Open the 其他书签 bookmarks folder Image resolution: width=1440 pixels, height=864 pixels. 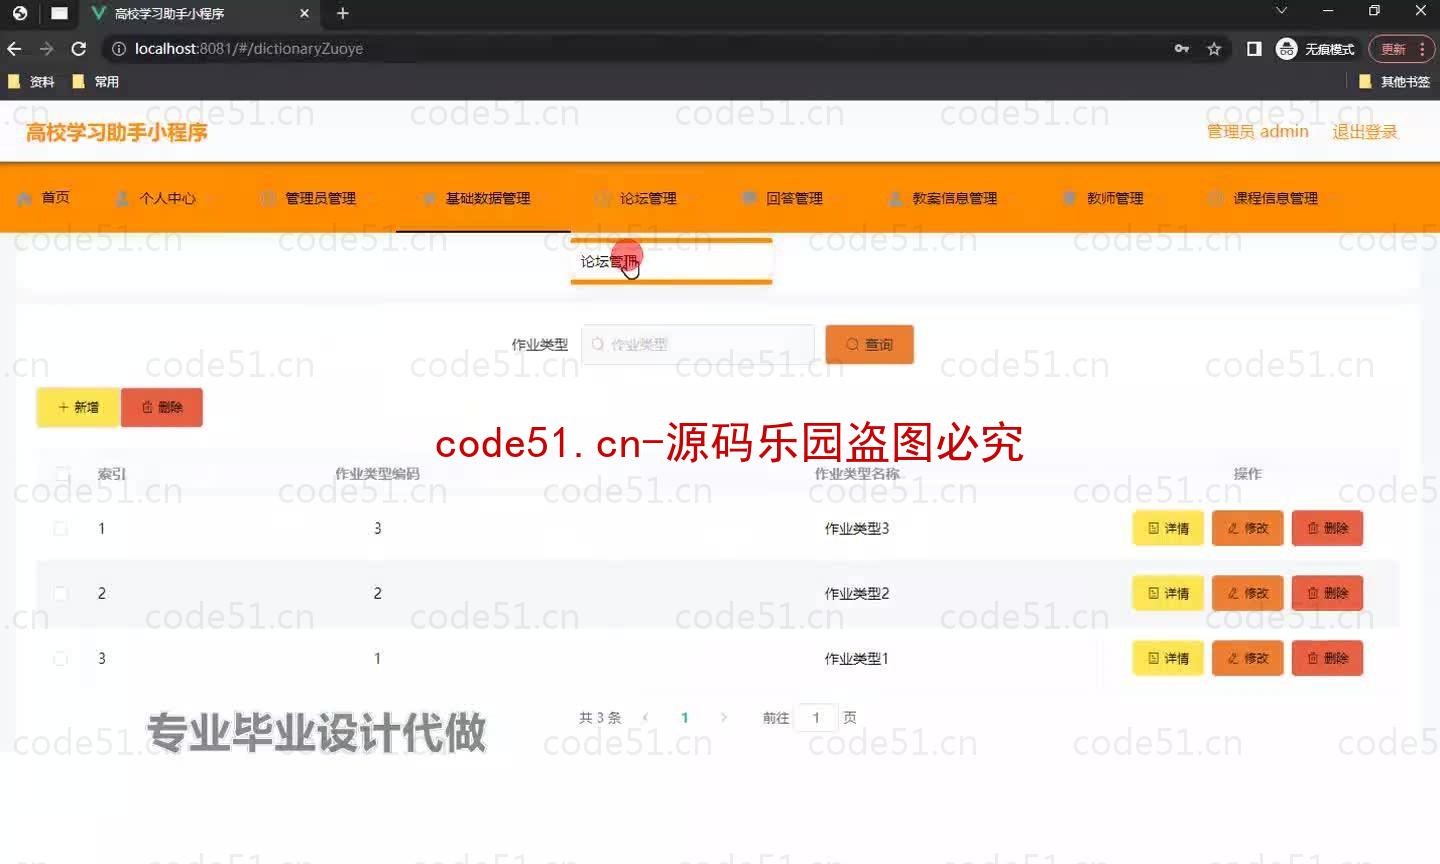tap(1394, 82)
